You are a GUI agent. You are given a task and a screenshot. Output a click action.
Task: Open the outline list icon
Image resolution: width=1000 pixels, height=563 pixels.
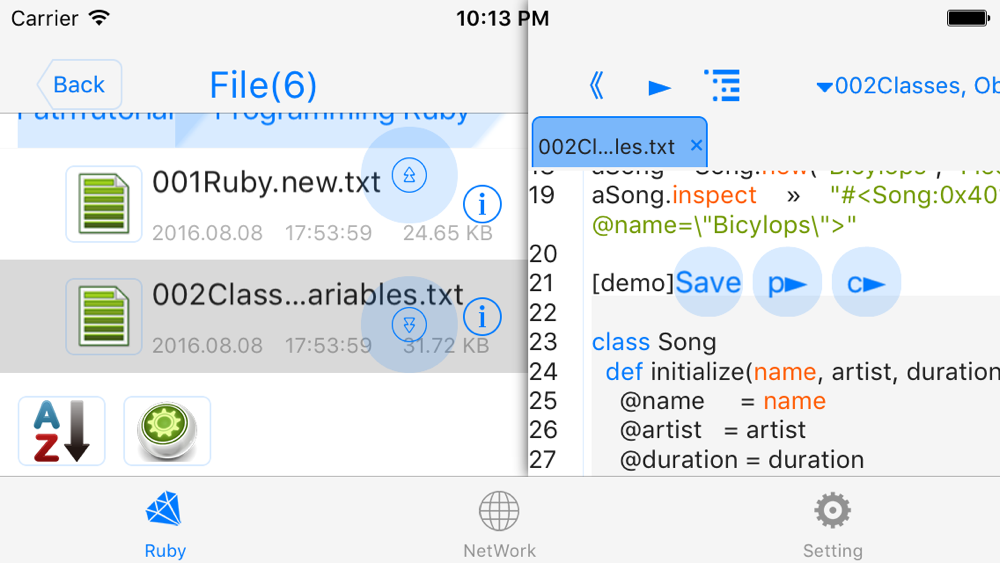(x=723, y=85)
